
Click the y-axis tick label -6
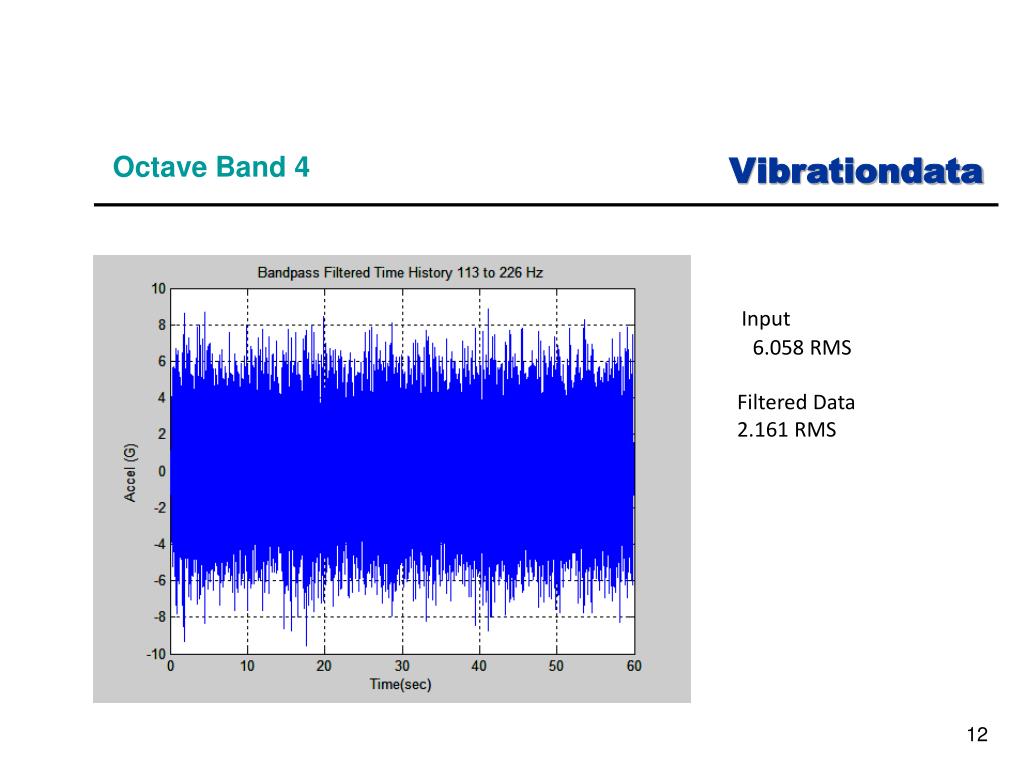[159, 580]
